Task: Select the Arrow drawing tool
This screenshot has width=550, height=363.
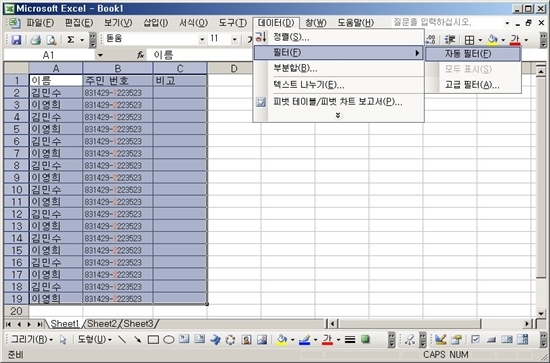Action: pos(138,340)
